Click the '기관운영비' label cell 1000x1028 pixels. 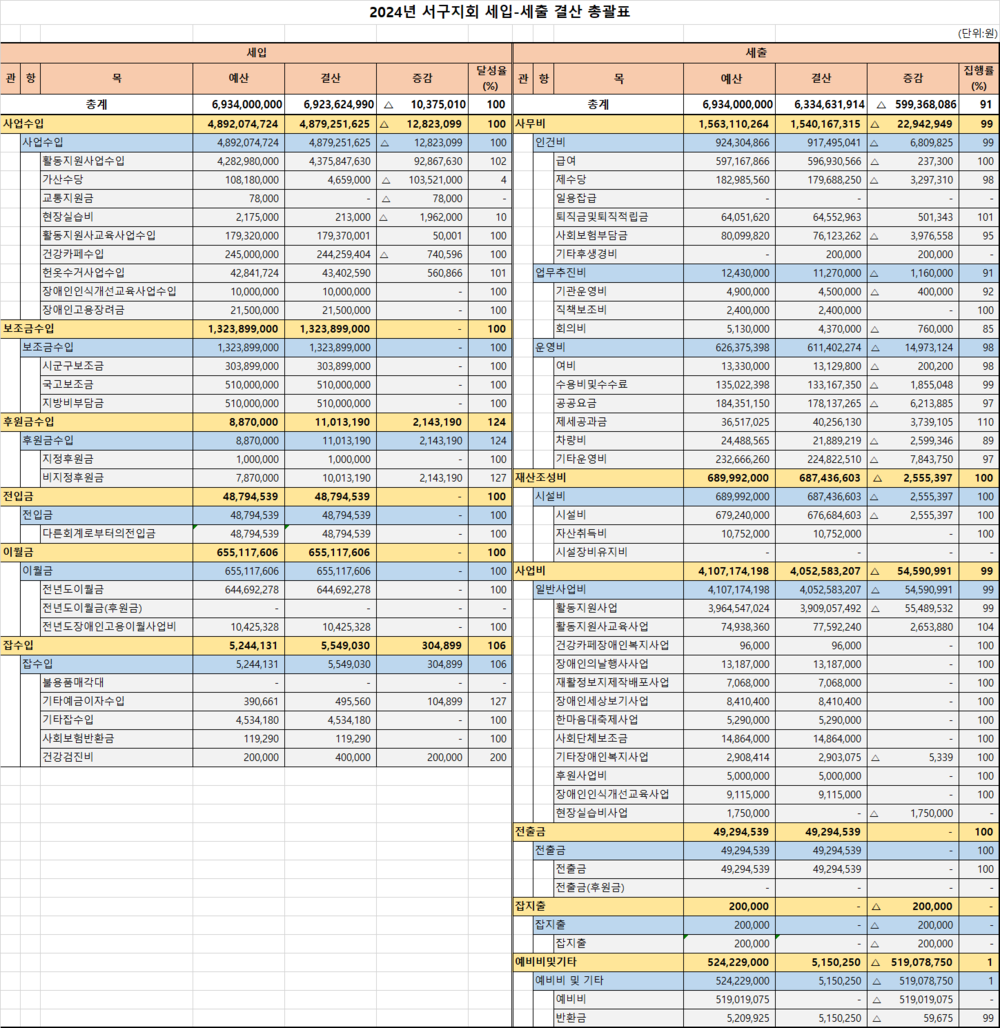pyautogui.click(x=618, y=291)
